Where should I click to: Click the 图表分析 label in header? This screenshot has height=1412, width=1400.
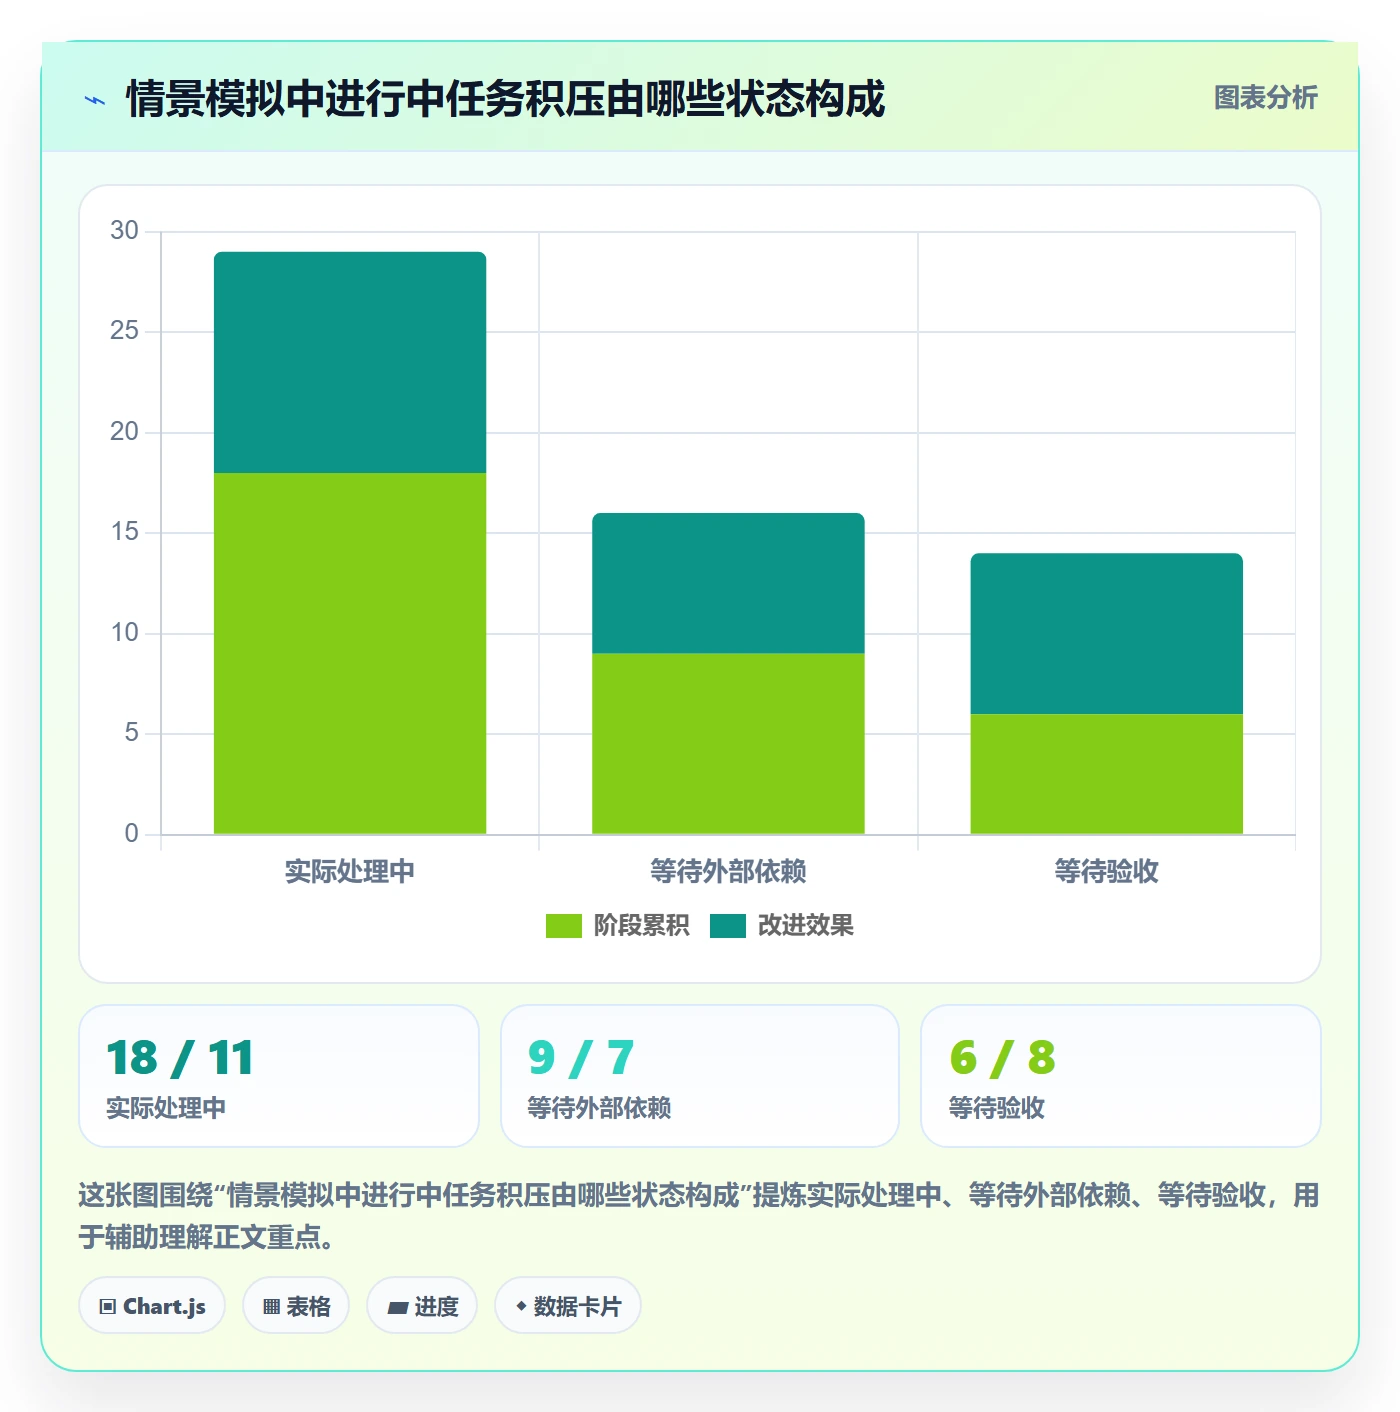click(x=1265, y=98)
